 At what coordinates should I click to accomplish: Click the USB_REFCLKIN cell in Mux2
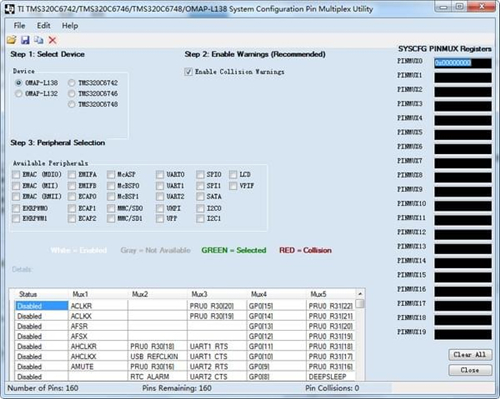[157, 356]
